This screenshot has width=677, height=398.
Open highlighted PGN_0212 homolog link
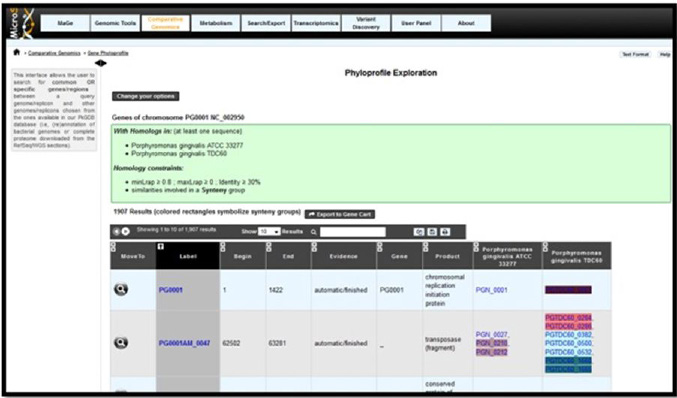tap(492, 352)
